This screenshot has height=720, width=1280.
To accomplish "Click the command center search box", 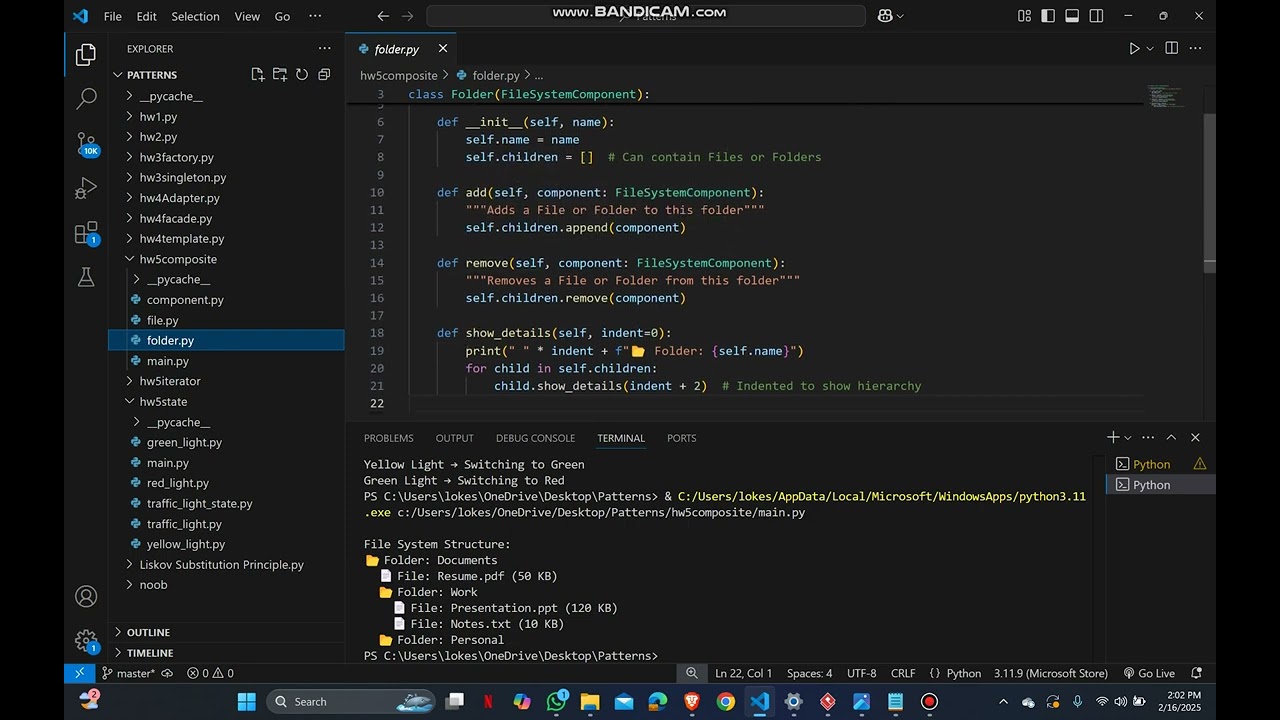I will (646, 16).
